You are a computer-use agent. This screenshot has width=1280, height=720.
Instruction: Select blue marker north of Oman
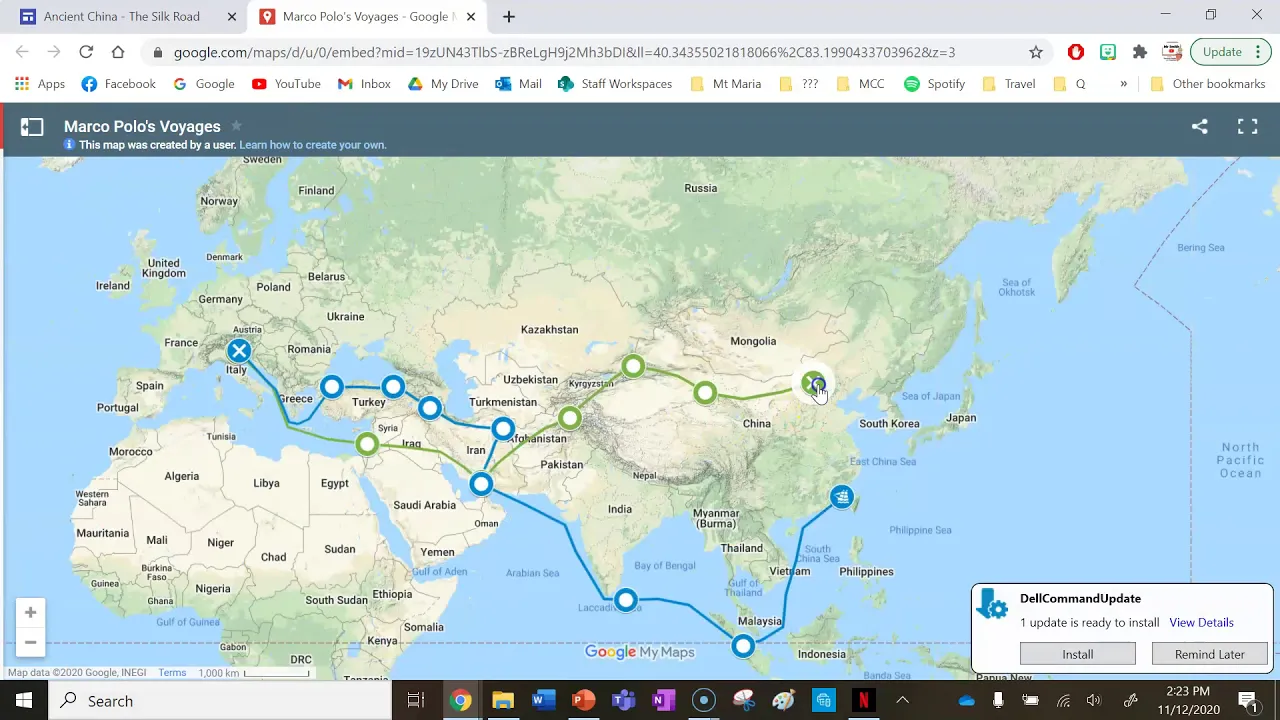481,484
